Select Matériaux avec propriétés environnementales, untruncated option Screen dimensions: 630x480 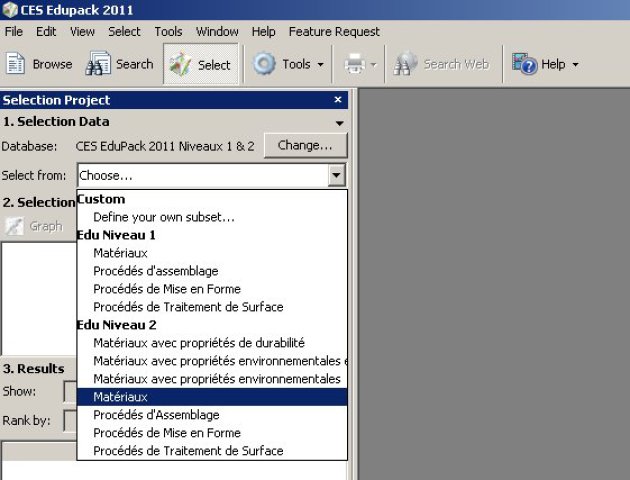coord(212,379)
